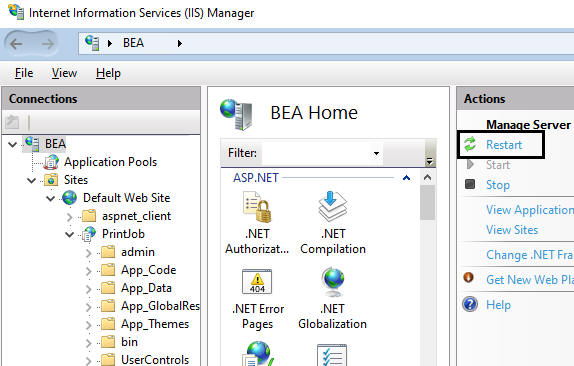Click the black Stop server icon
Viewport: 574px width, 366px height.
pyautogui.click(x=470, y=184)
